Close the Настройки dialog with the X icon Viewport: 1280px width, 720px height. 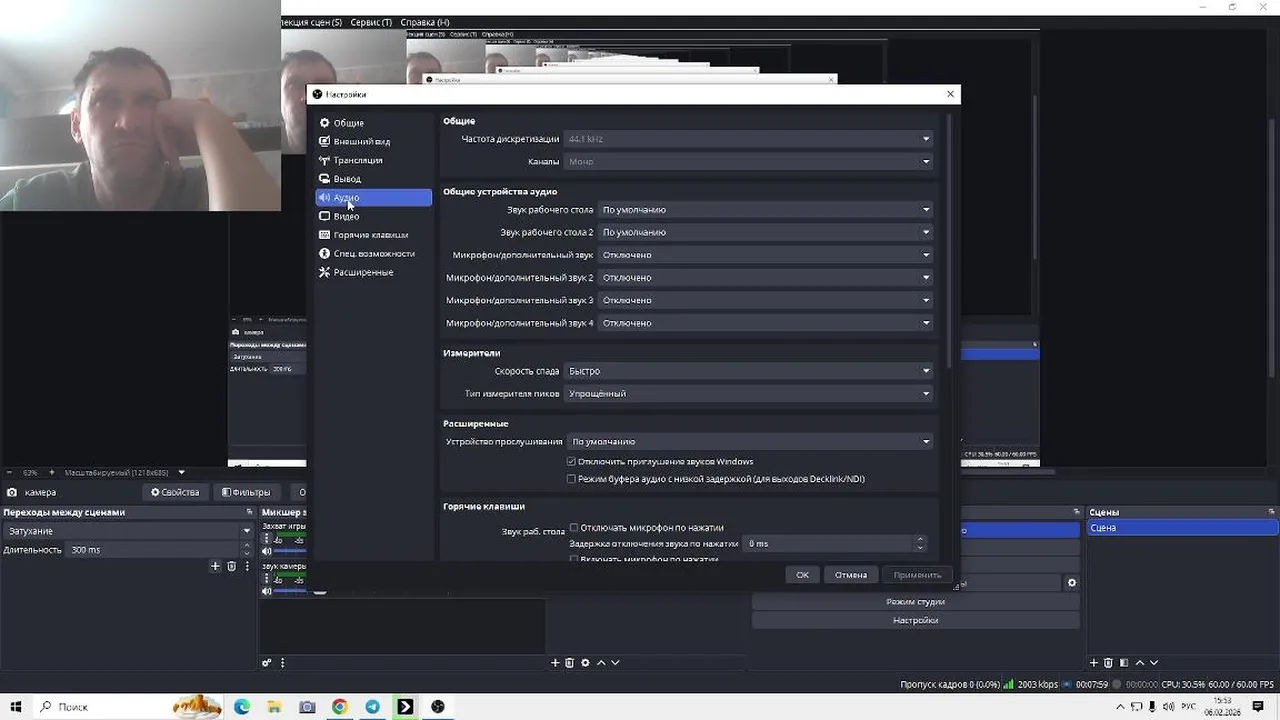[x=950, y=94]
